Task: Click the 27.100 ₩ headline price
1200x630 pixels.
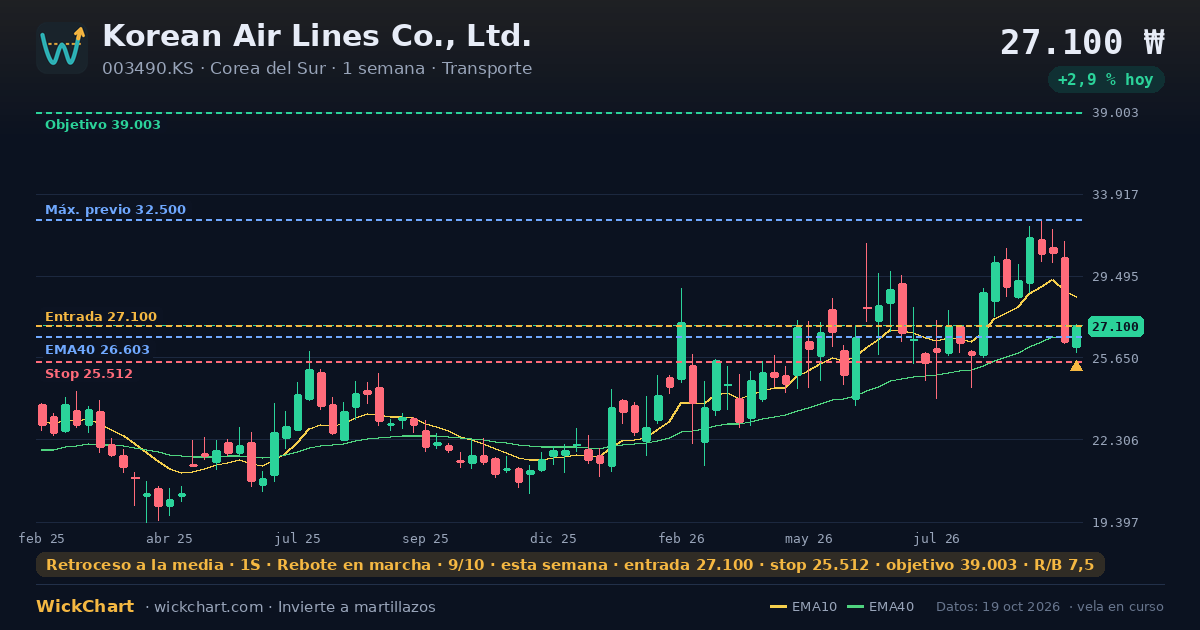Action: pos(1082,42)
